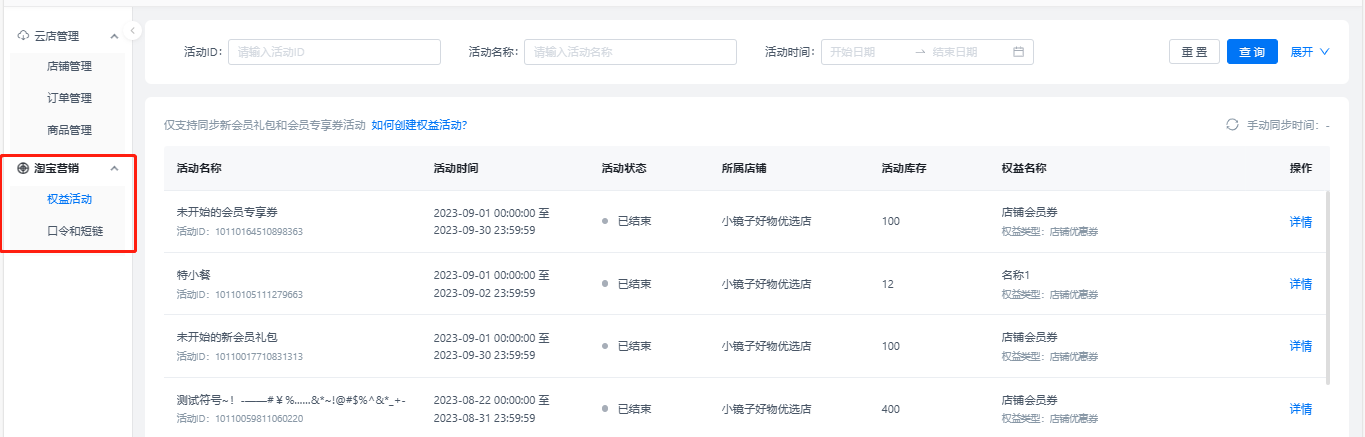Go to 商品管理 menu item
The height and width of the screenshot is (437, 1365).
[69, 130]
